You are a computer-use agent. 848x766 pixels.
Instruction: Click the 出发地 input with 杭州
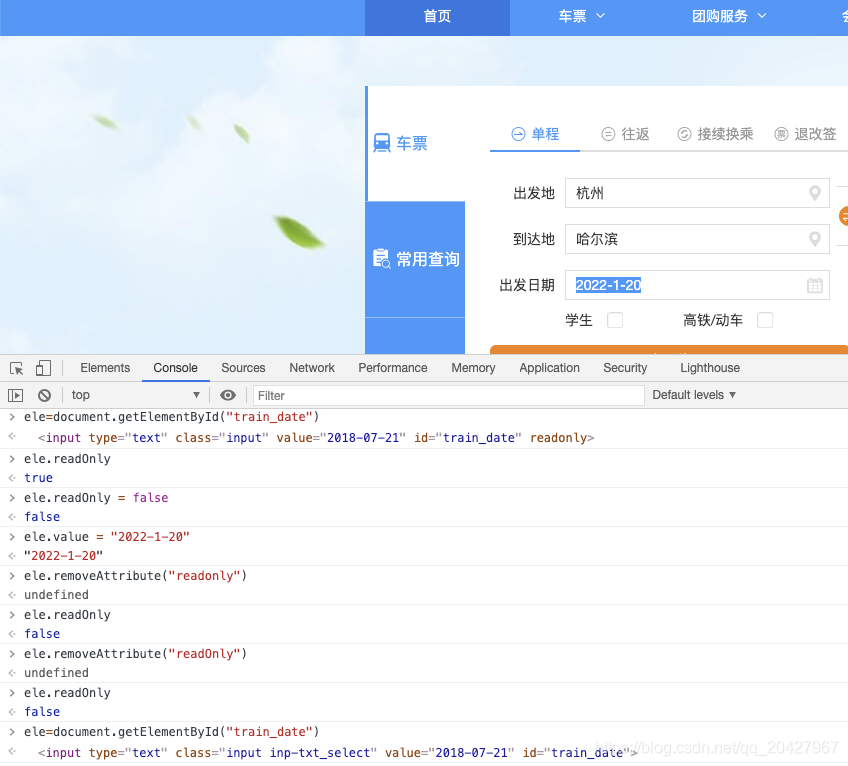[x=697, y=193]
